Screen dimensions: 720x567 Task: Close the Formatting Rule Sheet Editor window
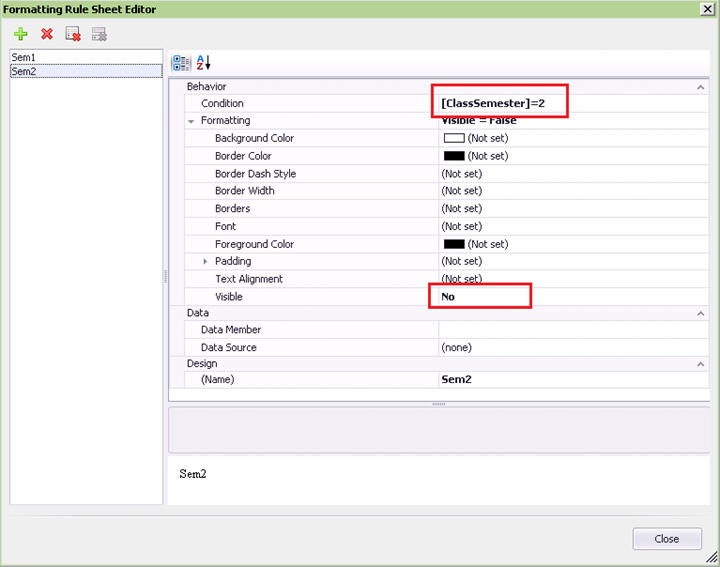pyautogui.click(x=707, y=8)
